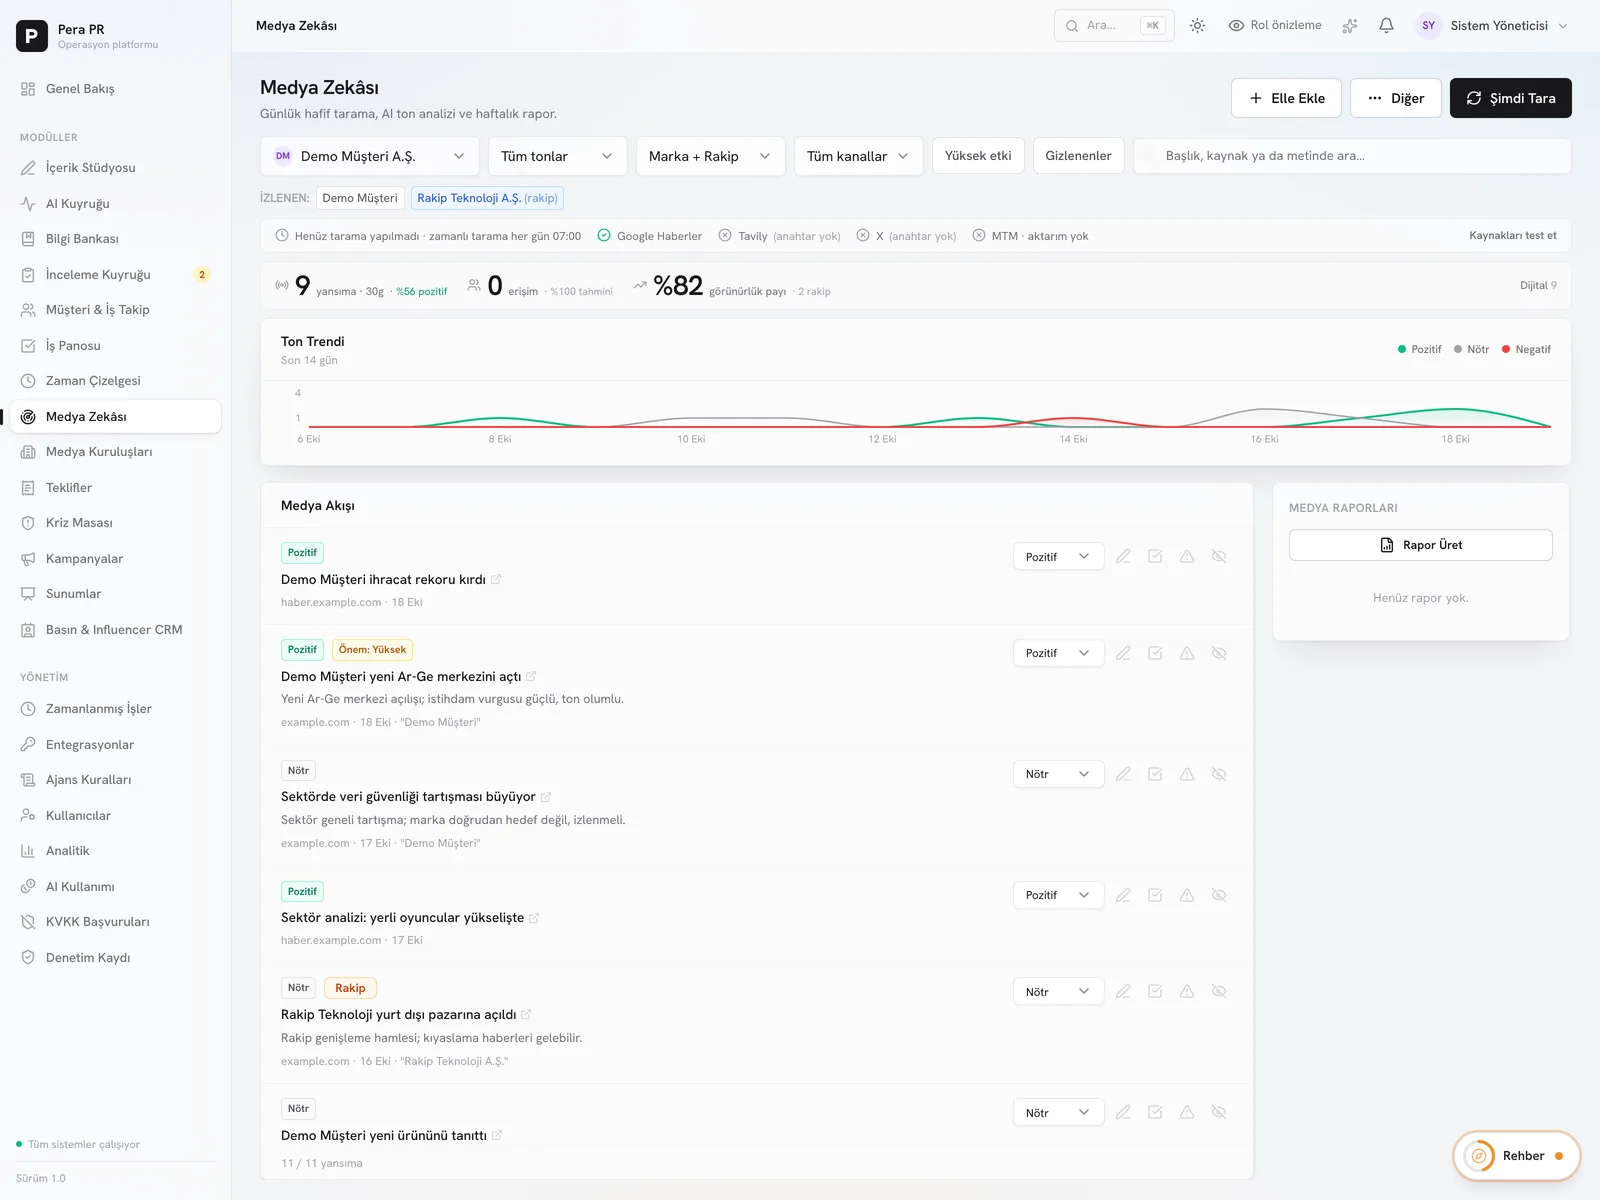
Task: Open the 'Demo Müşteri A.Ş.' client dropdown
Action: 370,156
